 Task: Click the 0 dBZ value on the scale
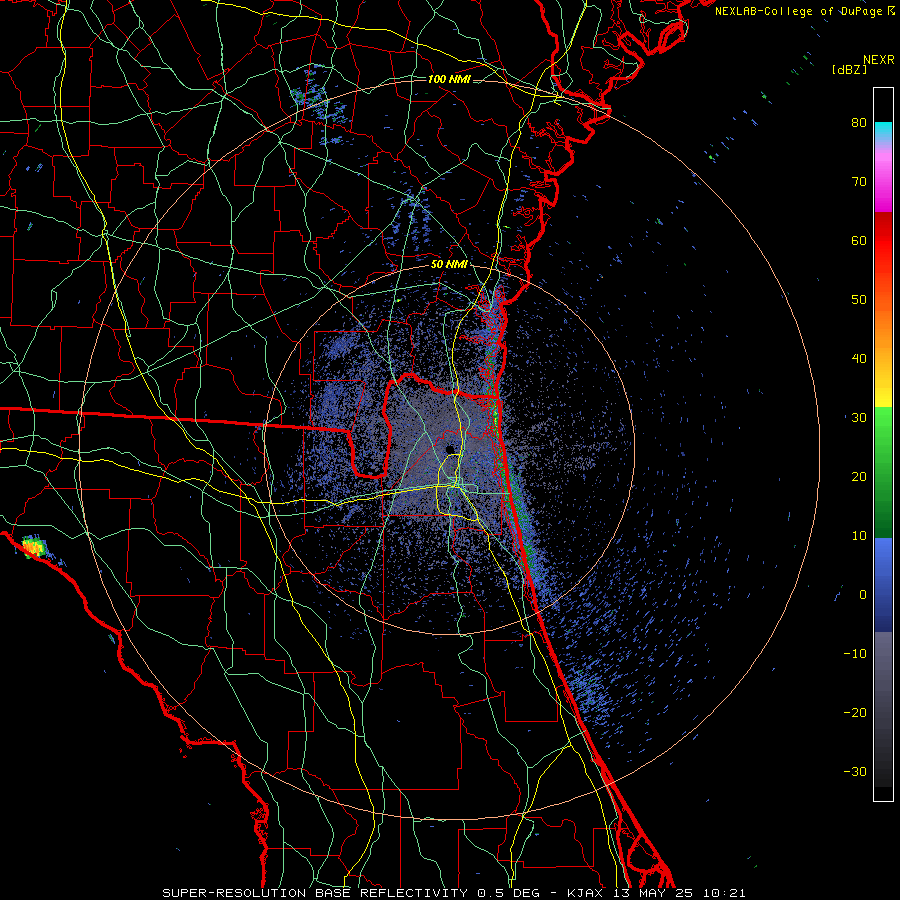(863, 595)
